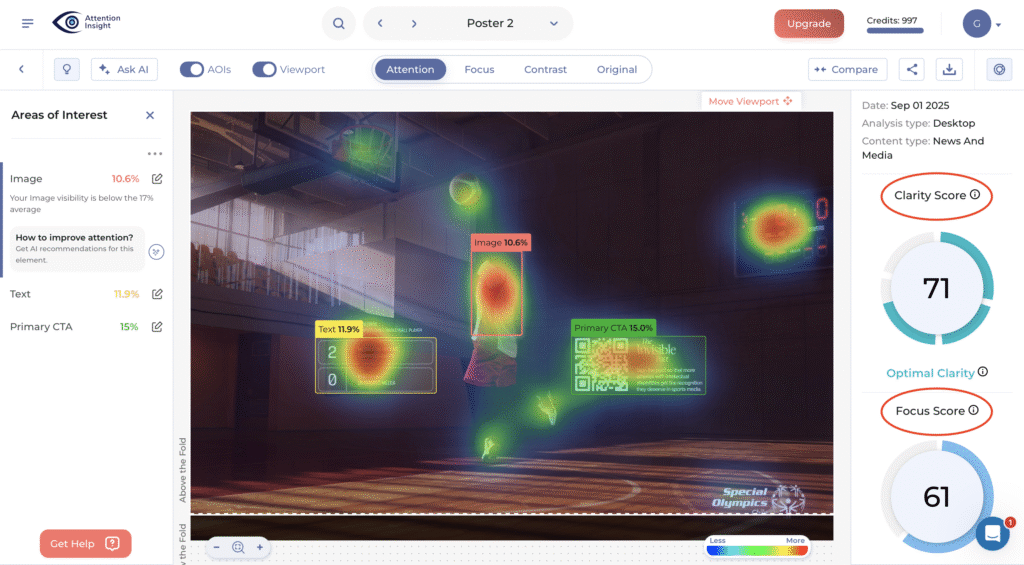The width and height of the screenshot is (1024, 565).
Task: Click the zoom in plus icon
Action: tap(260, 547)
